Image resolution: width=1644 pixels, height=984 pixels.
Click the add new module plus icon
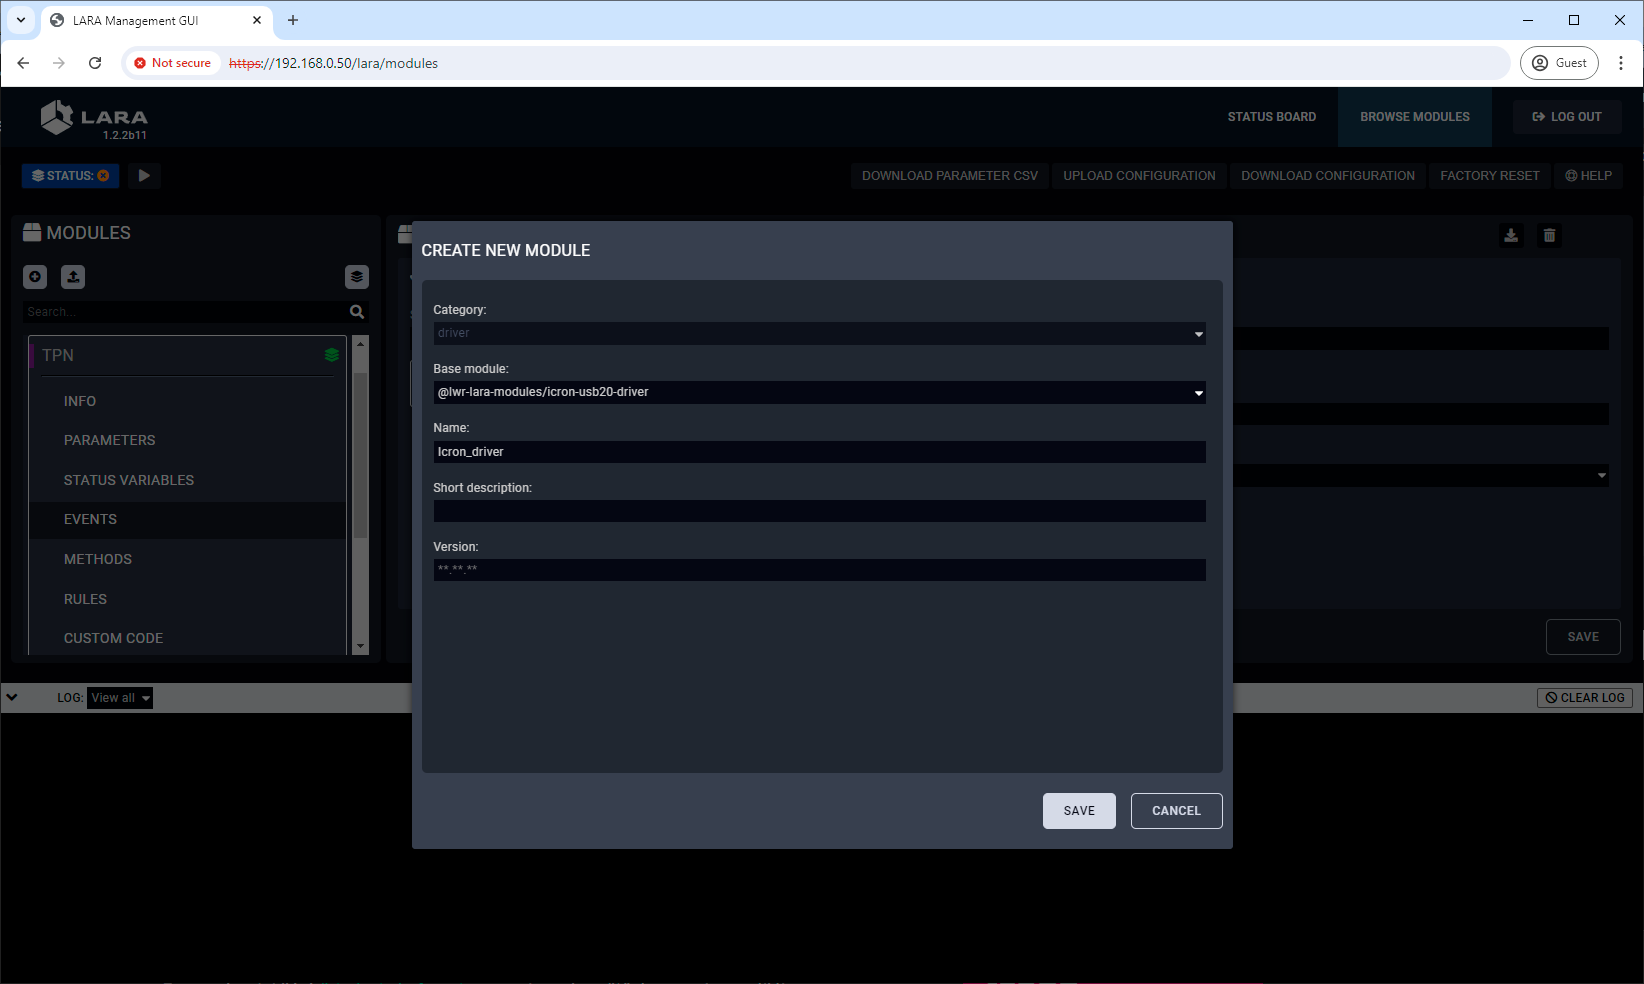pos(35,277)
